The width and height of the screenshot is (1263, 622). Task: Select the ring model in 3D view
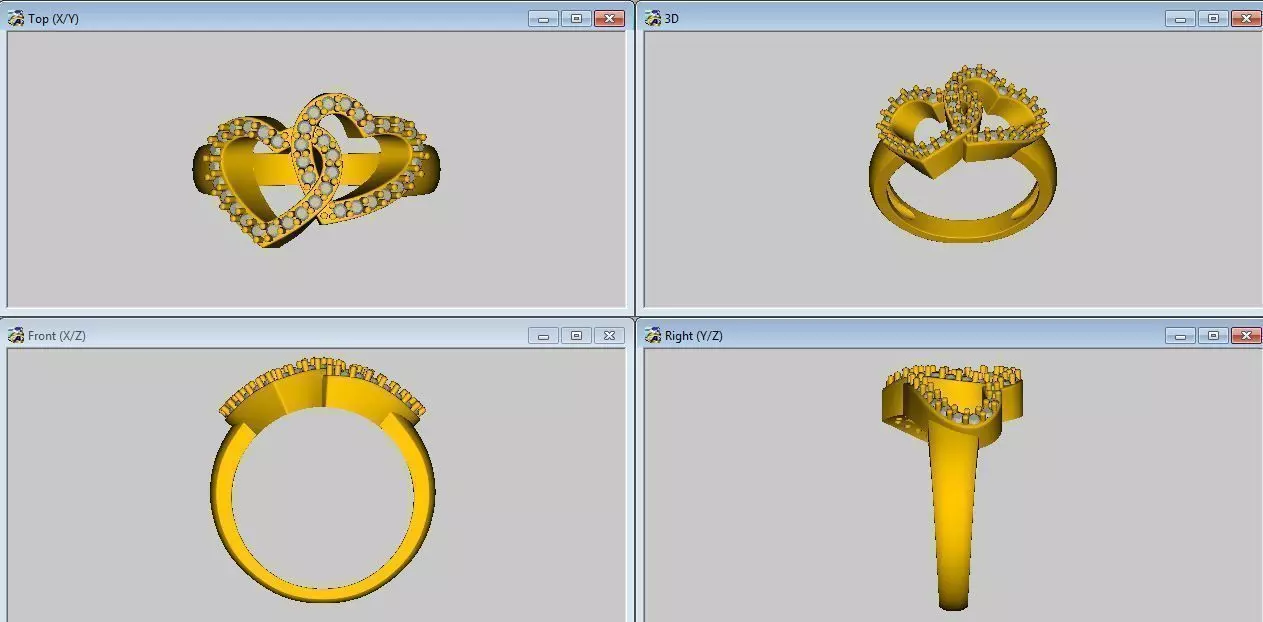962,155
